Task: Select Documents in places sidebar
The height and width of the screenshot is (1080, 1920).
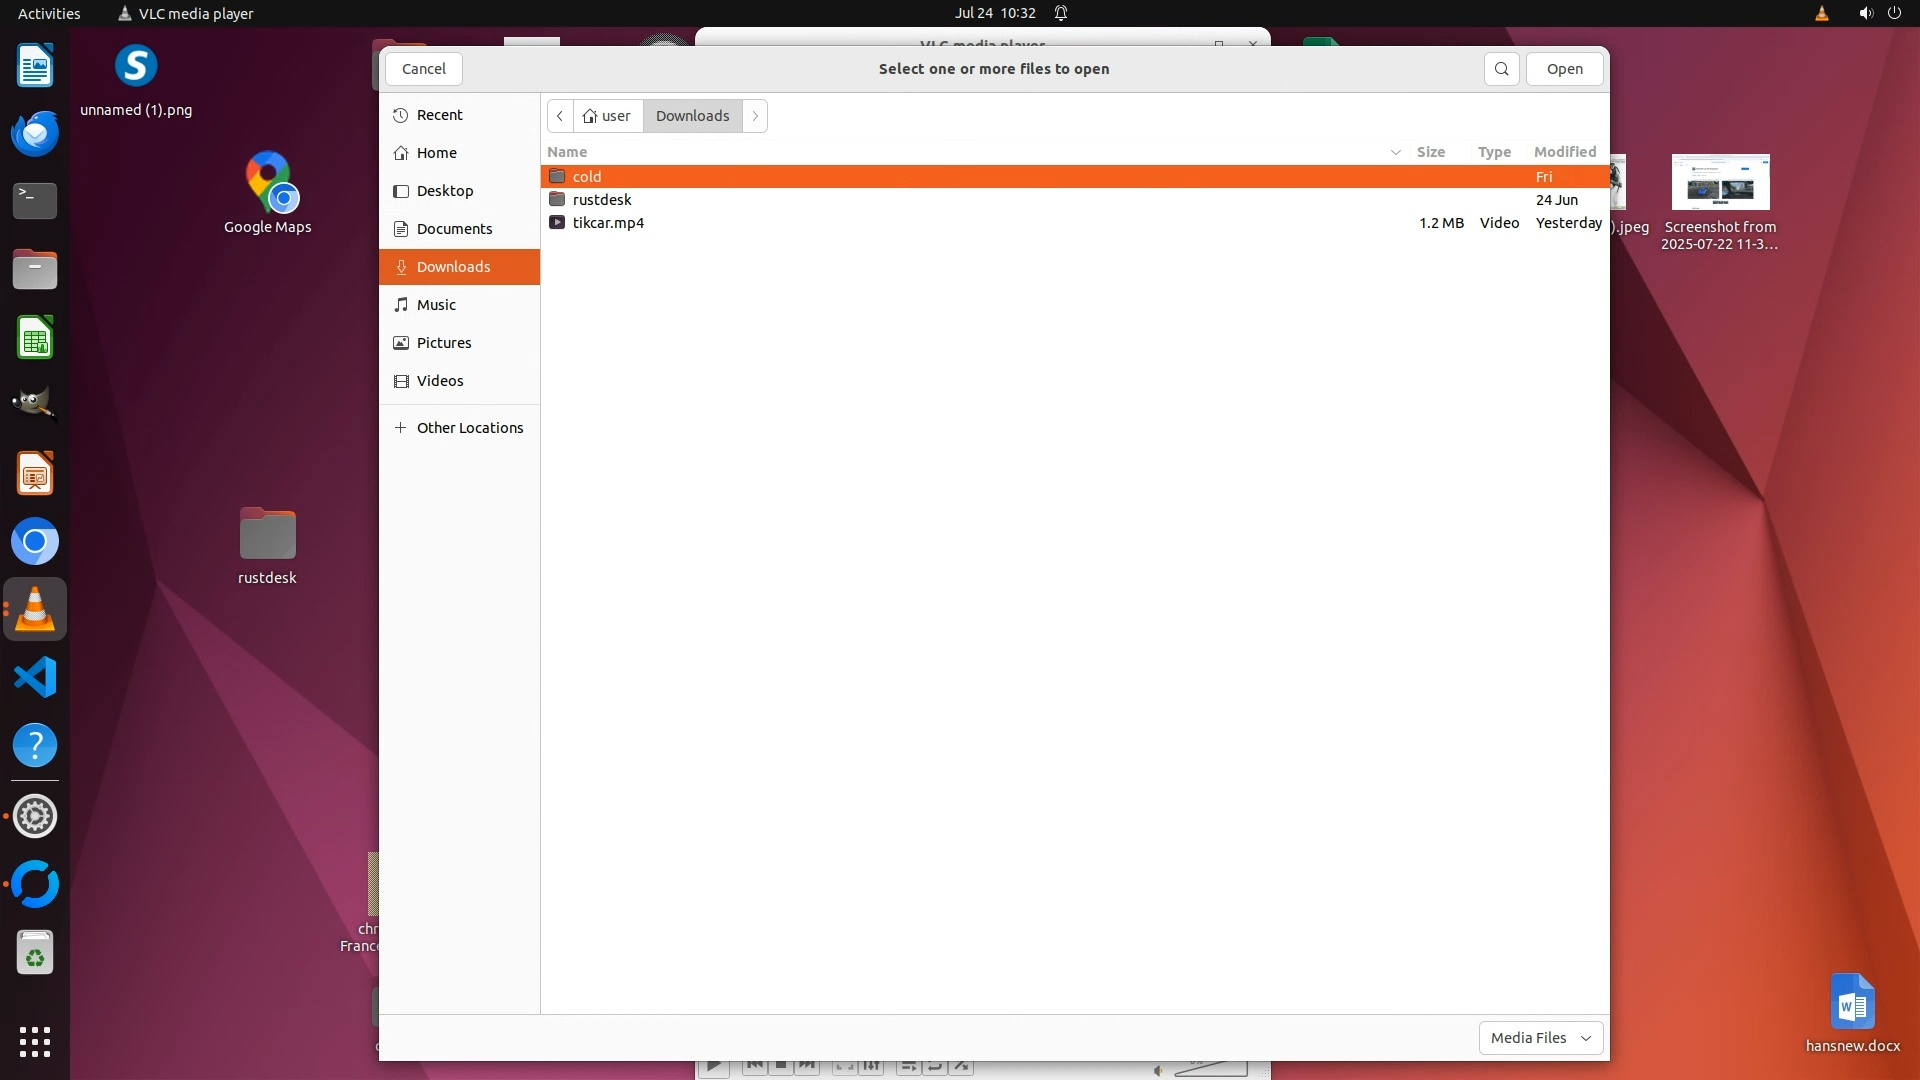Action: pyautogui.click(x=454, y=229)
